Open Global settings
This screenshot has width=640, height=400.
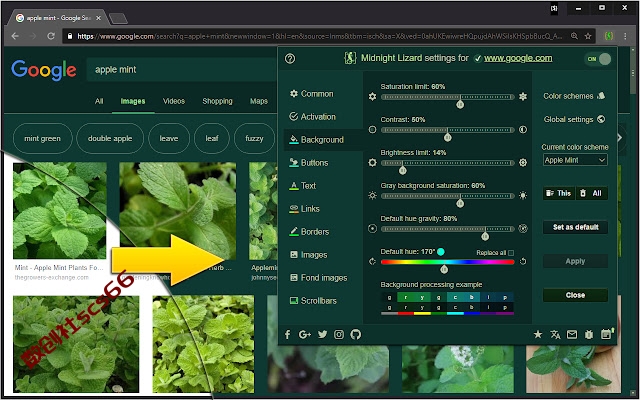click(x=574, y=119)
